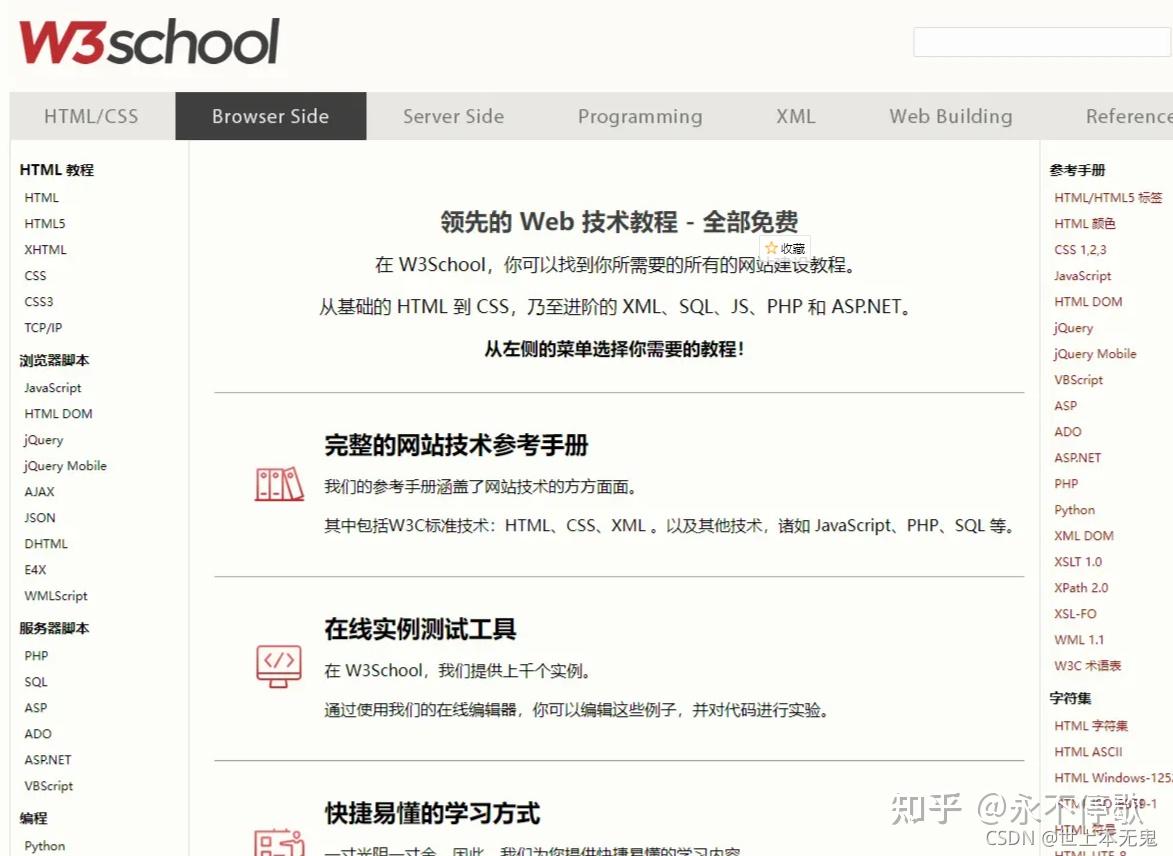Open the jQuery tutorial in left sidebar
The image size is (1173, 856).
pos(43,440)
